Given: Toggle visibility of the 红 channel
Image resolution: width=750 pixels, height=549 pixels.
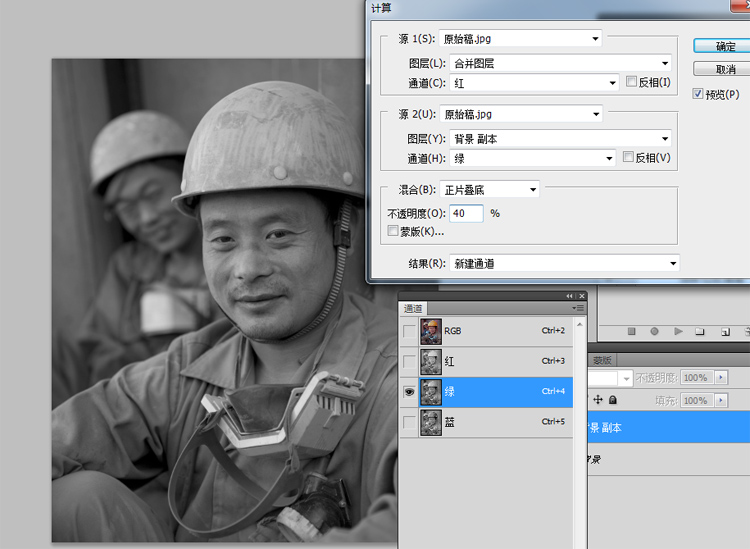Looking at the screenshot, I should pyautogui.click(x=409, y=362).
